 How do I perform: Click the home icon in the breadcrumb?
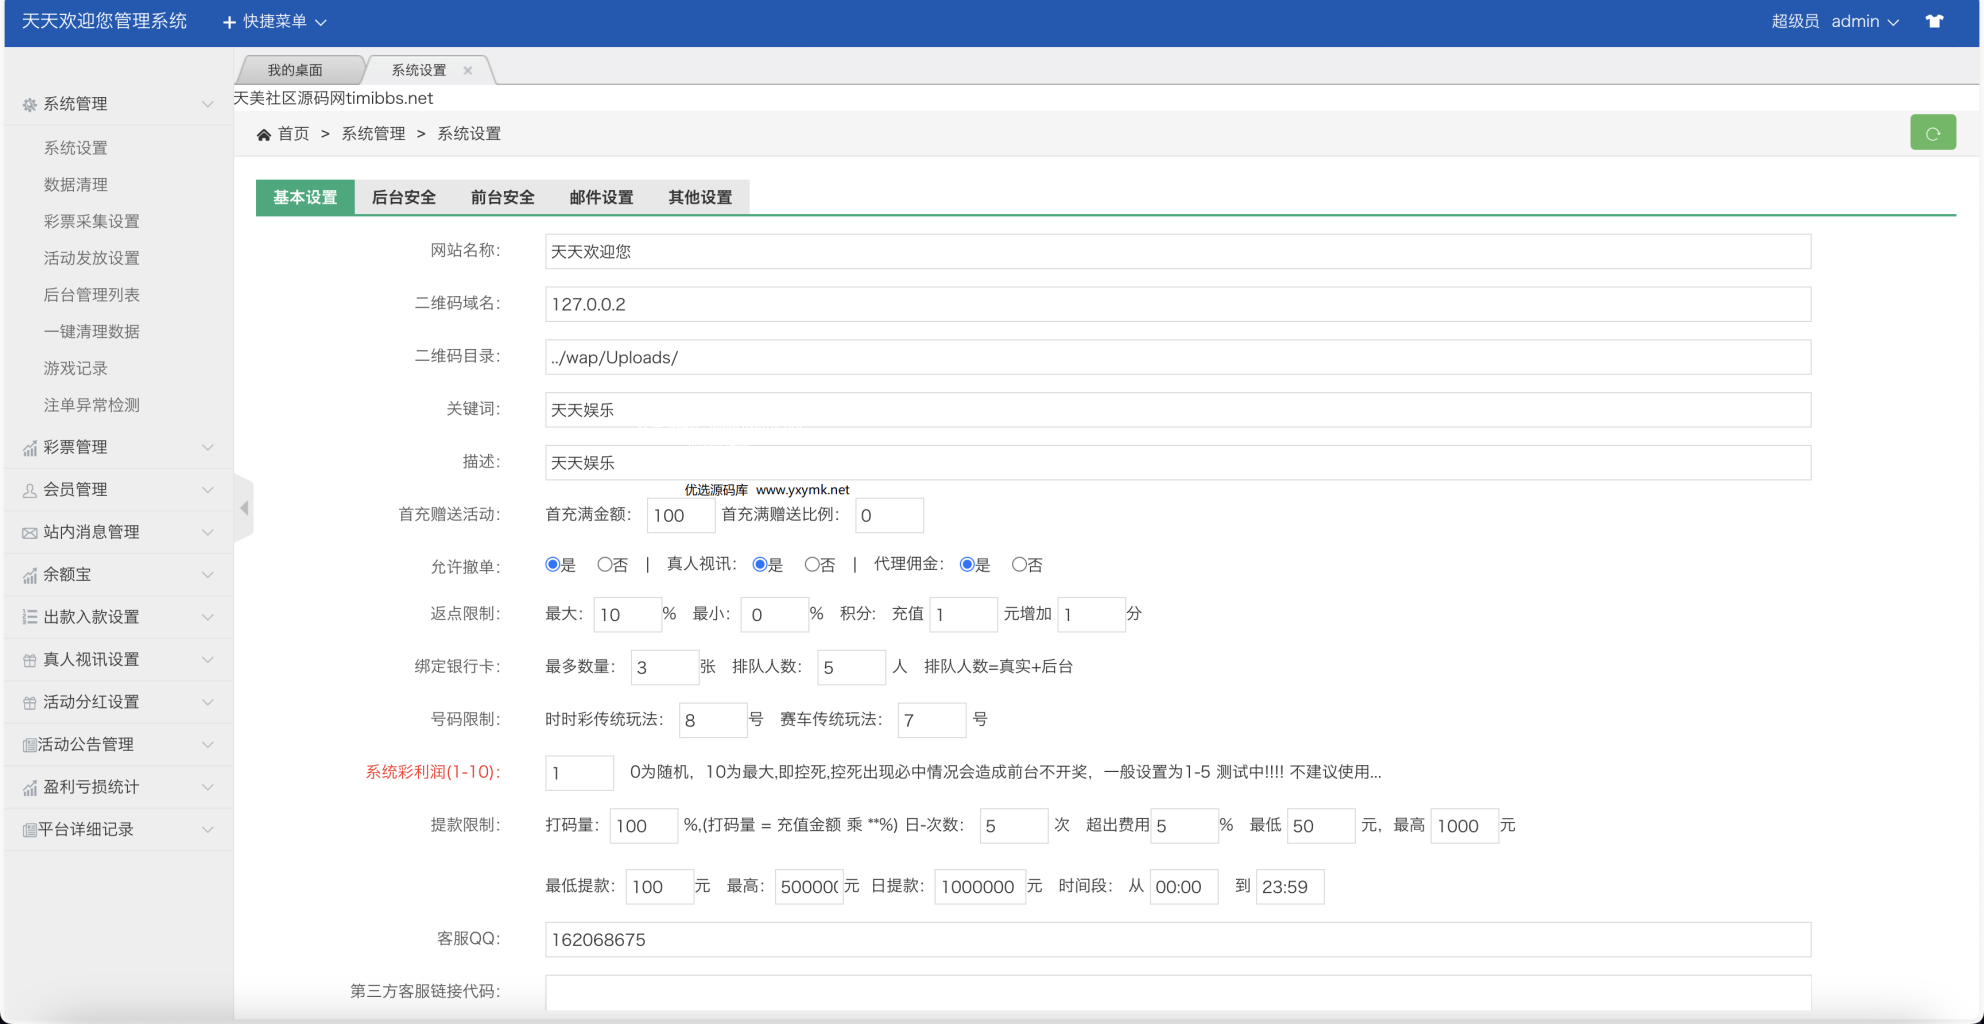(263, 133)
